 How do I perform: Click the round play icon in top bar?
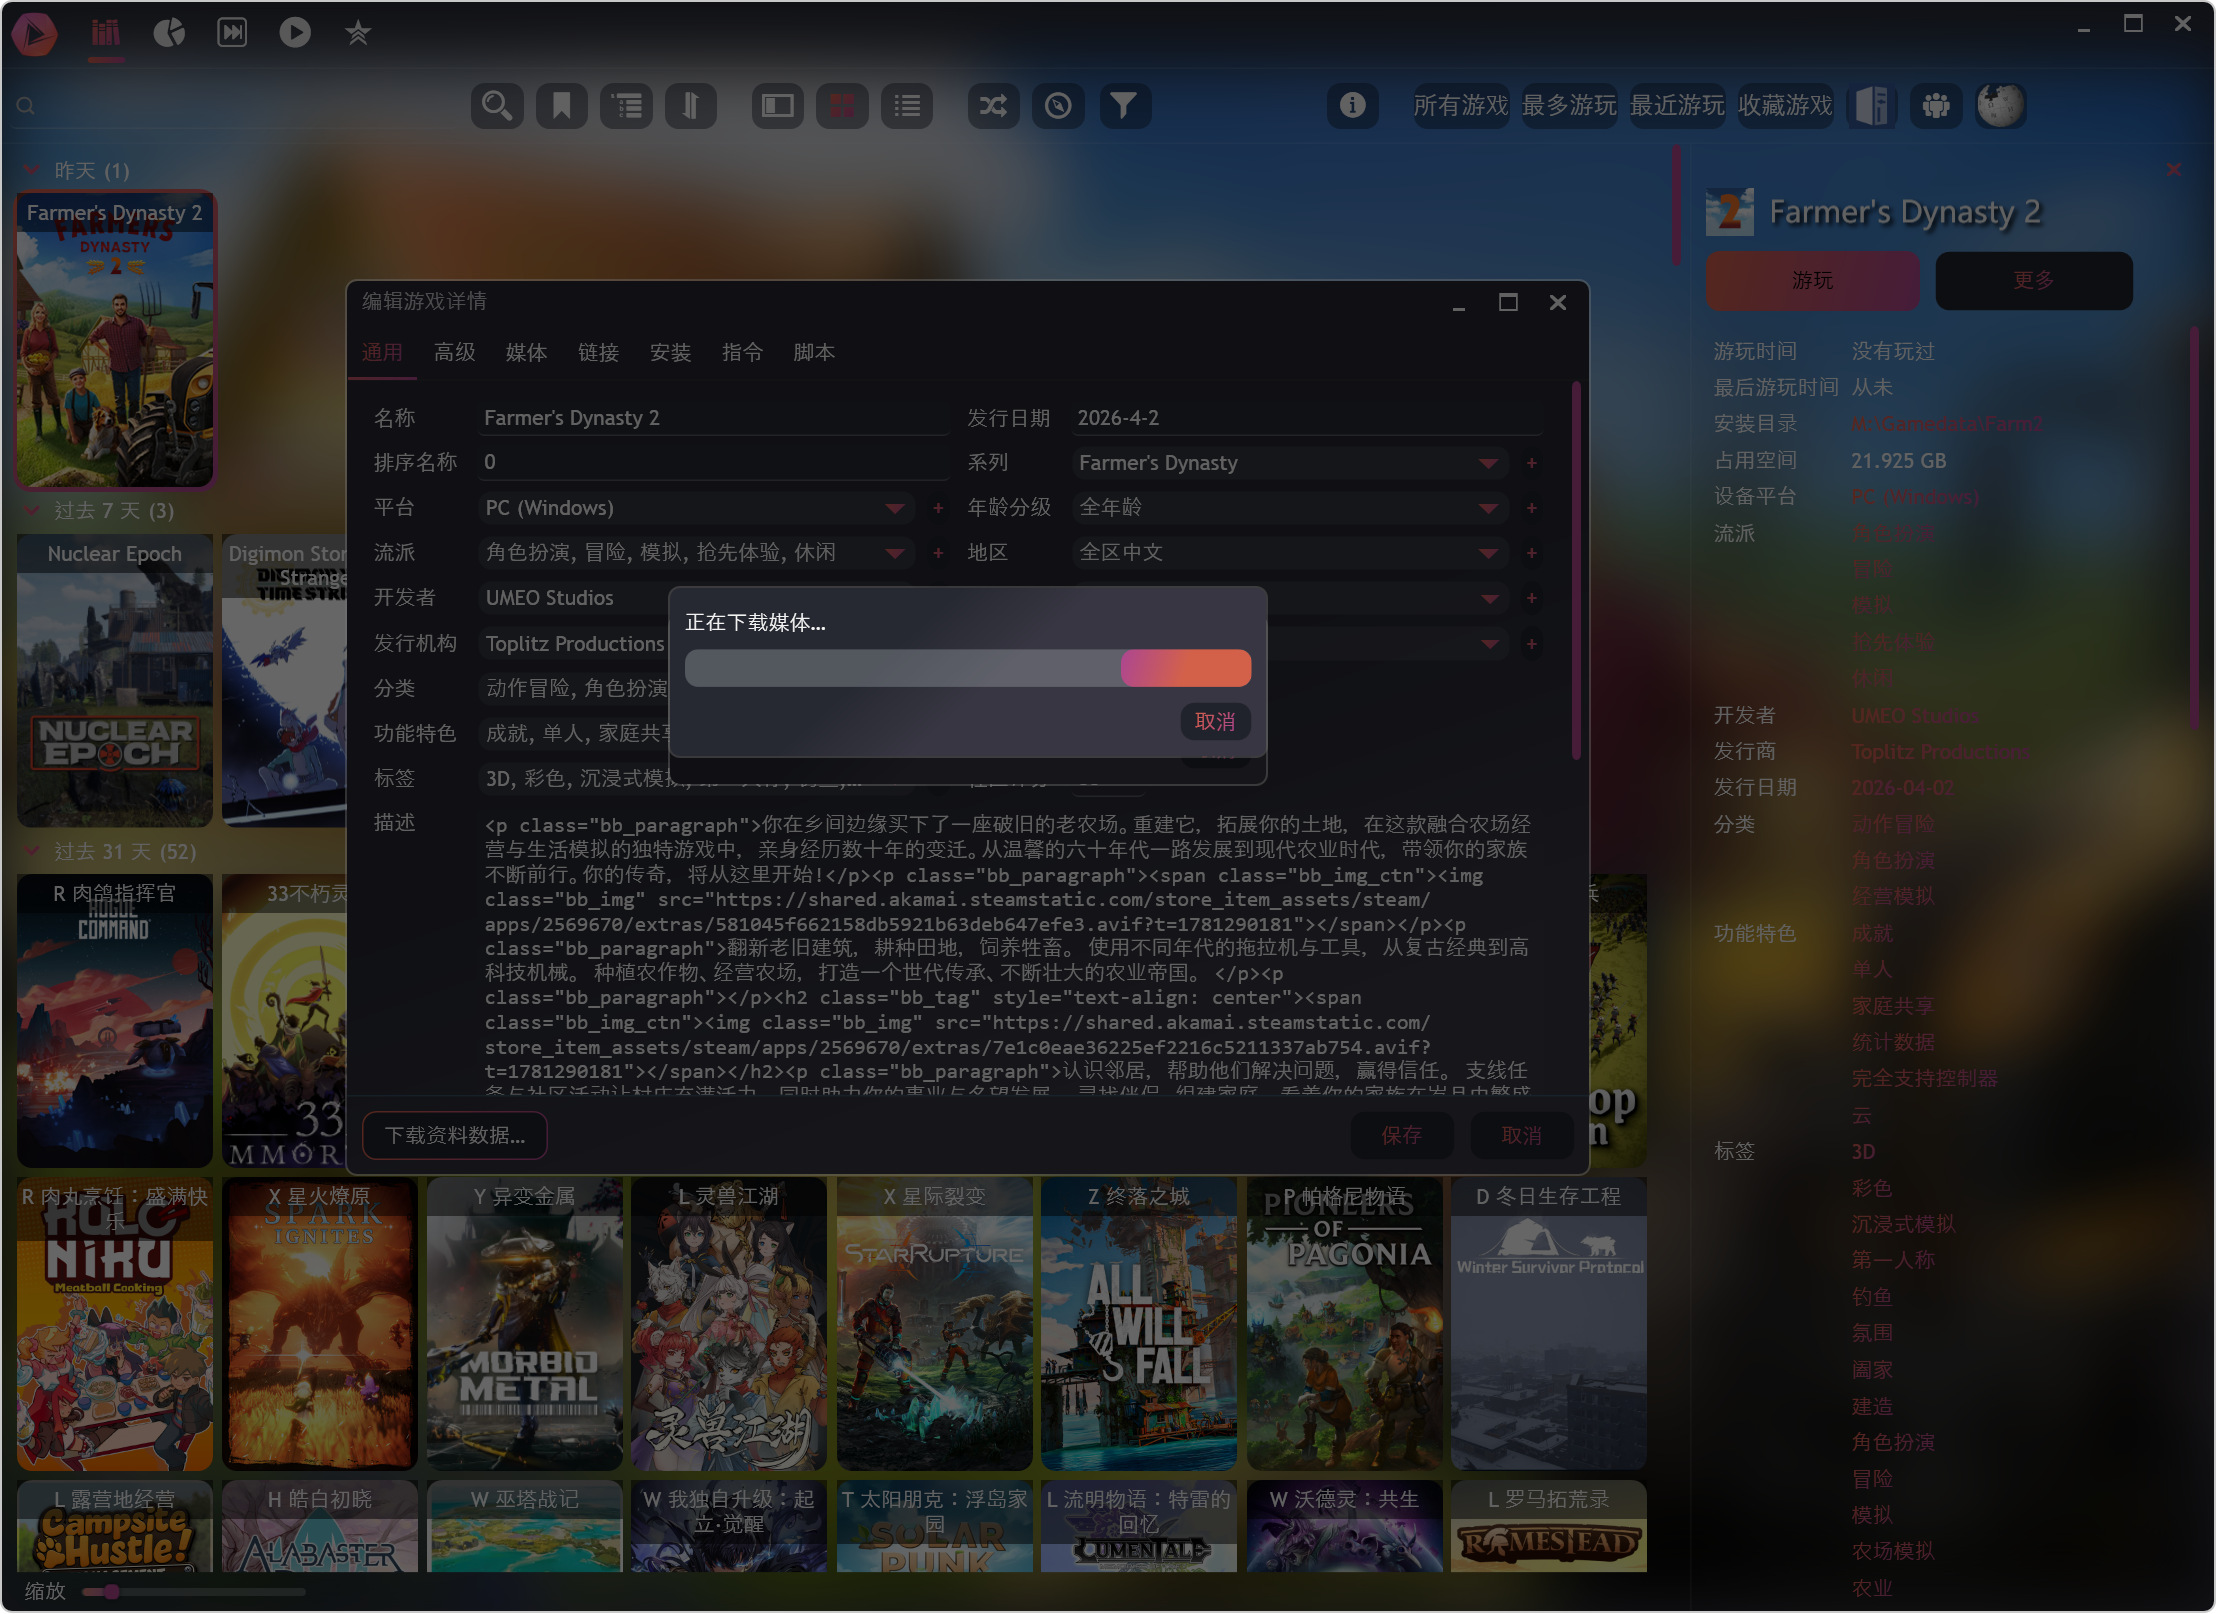coord(295,33)
